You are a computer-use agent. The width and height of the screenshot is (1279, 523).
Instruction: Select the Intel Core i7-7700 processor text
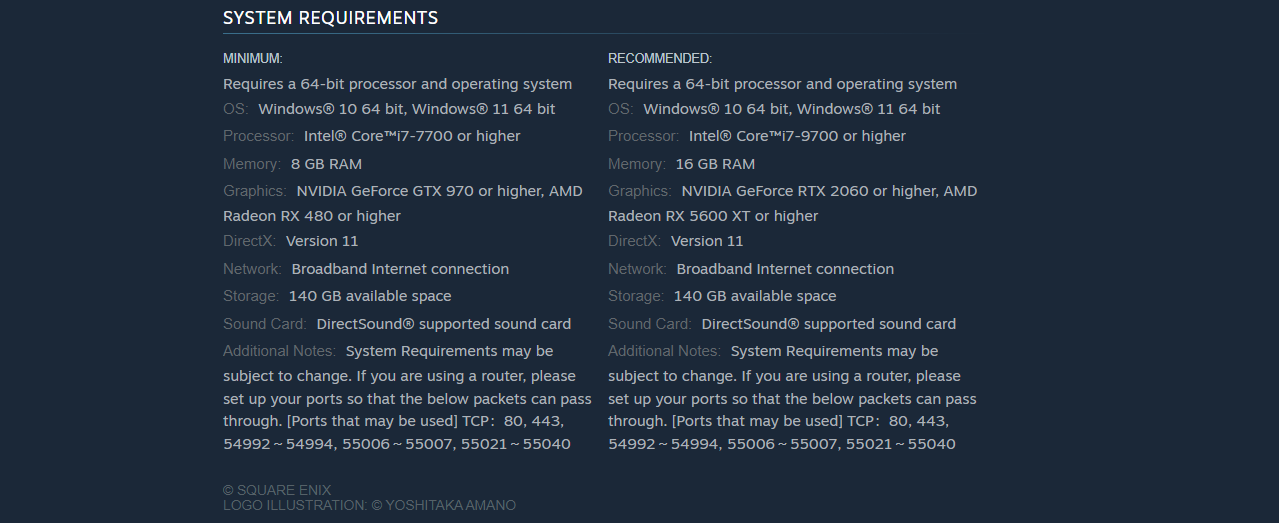pyautogui.click(x=412, y=136)
